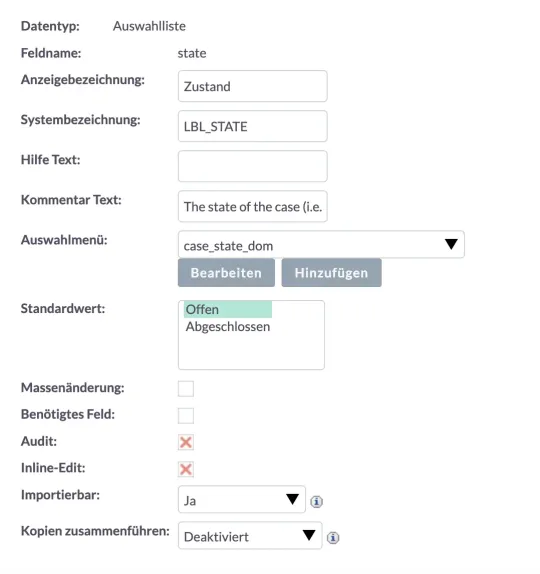Open the case_state_dom Auswahlmenü dropdown
Image resolution: width=540 pixels, height=574 pixels.
(x=321, y=245)
